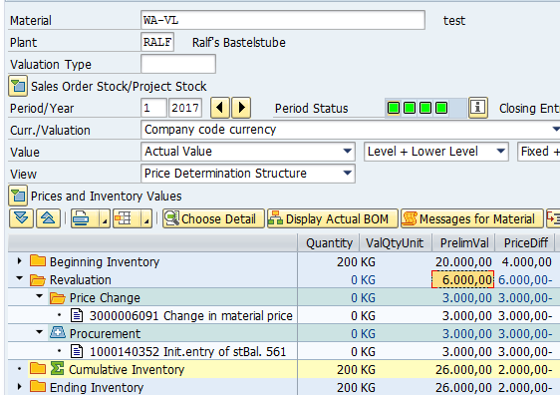Click the Cumulative Inventory folder icon
560x395 pixels.
[x=38, y=369]
